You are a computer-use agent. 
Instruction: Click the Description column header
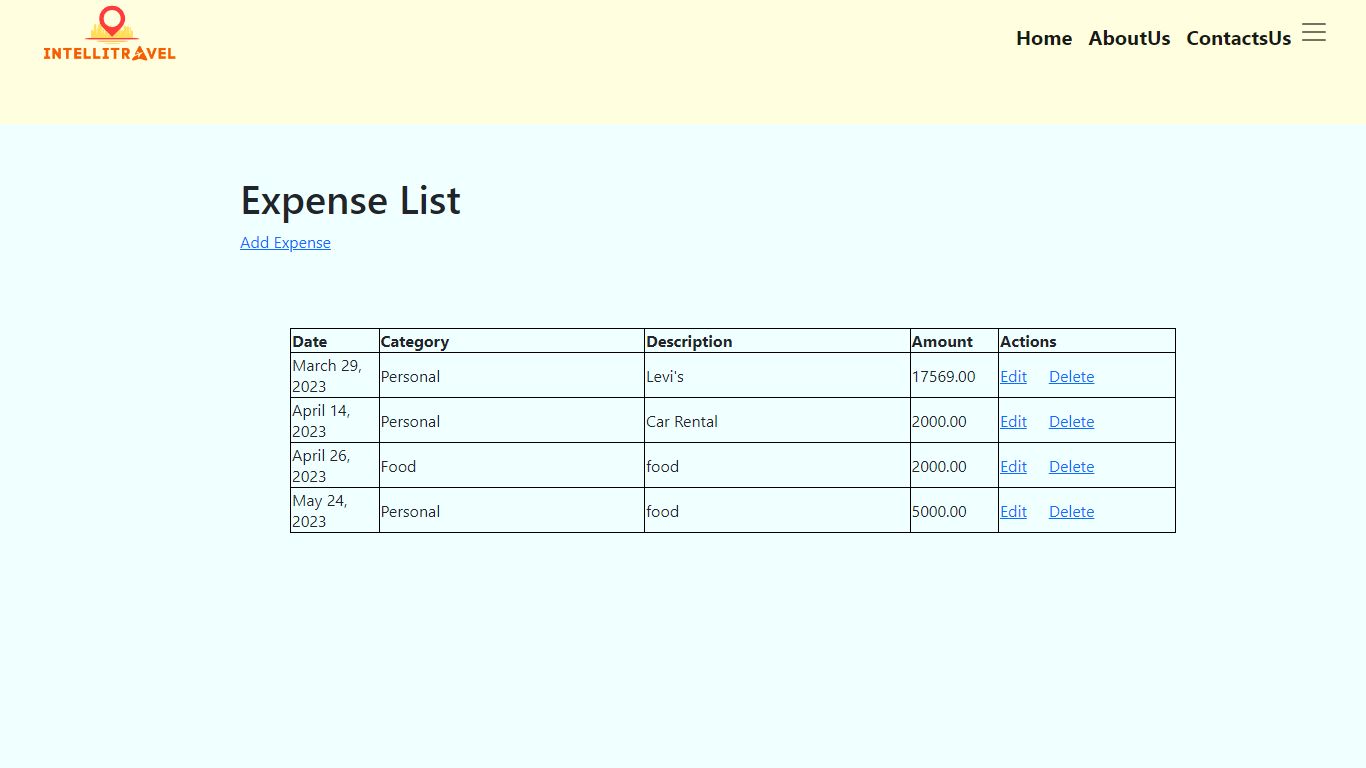pyautogui.click(x=689, y=342)
